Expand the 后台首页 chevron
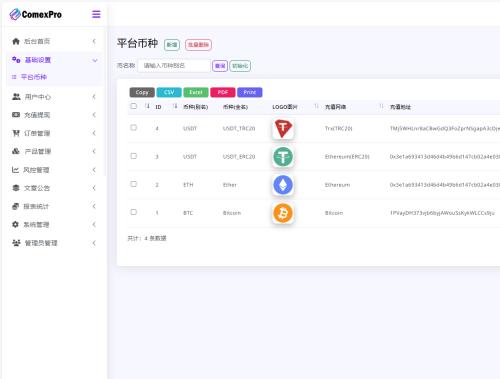The width and height of the screenshot is (500, 379). point(94,41)
